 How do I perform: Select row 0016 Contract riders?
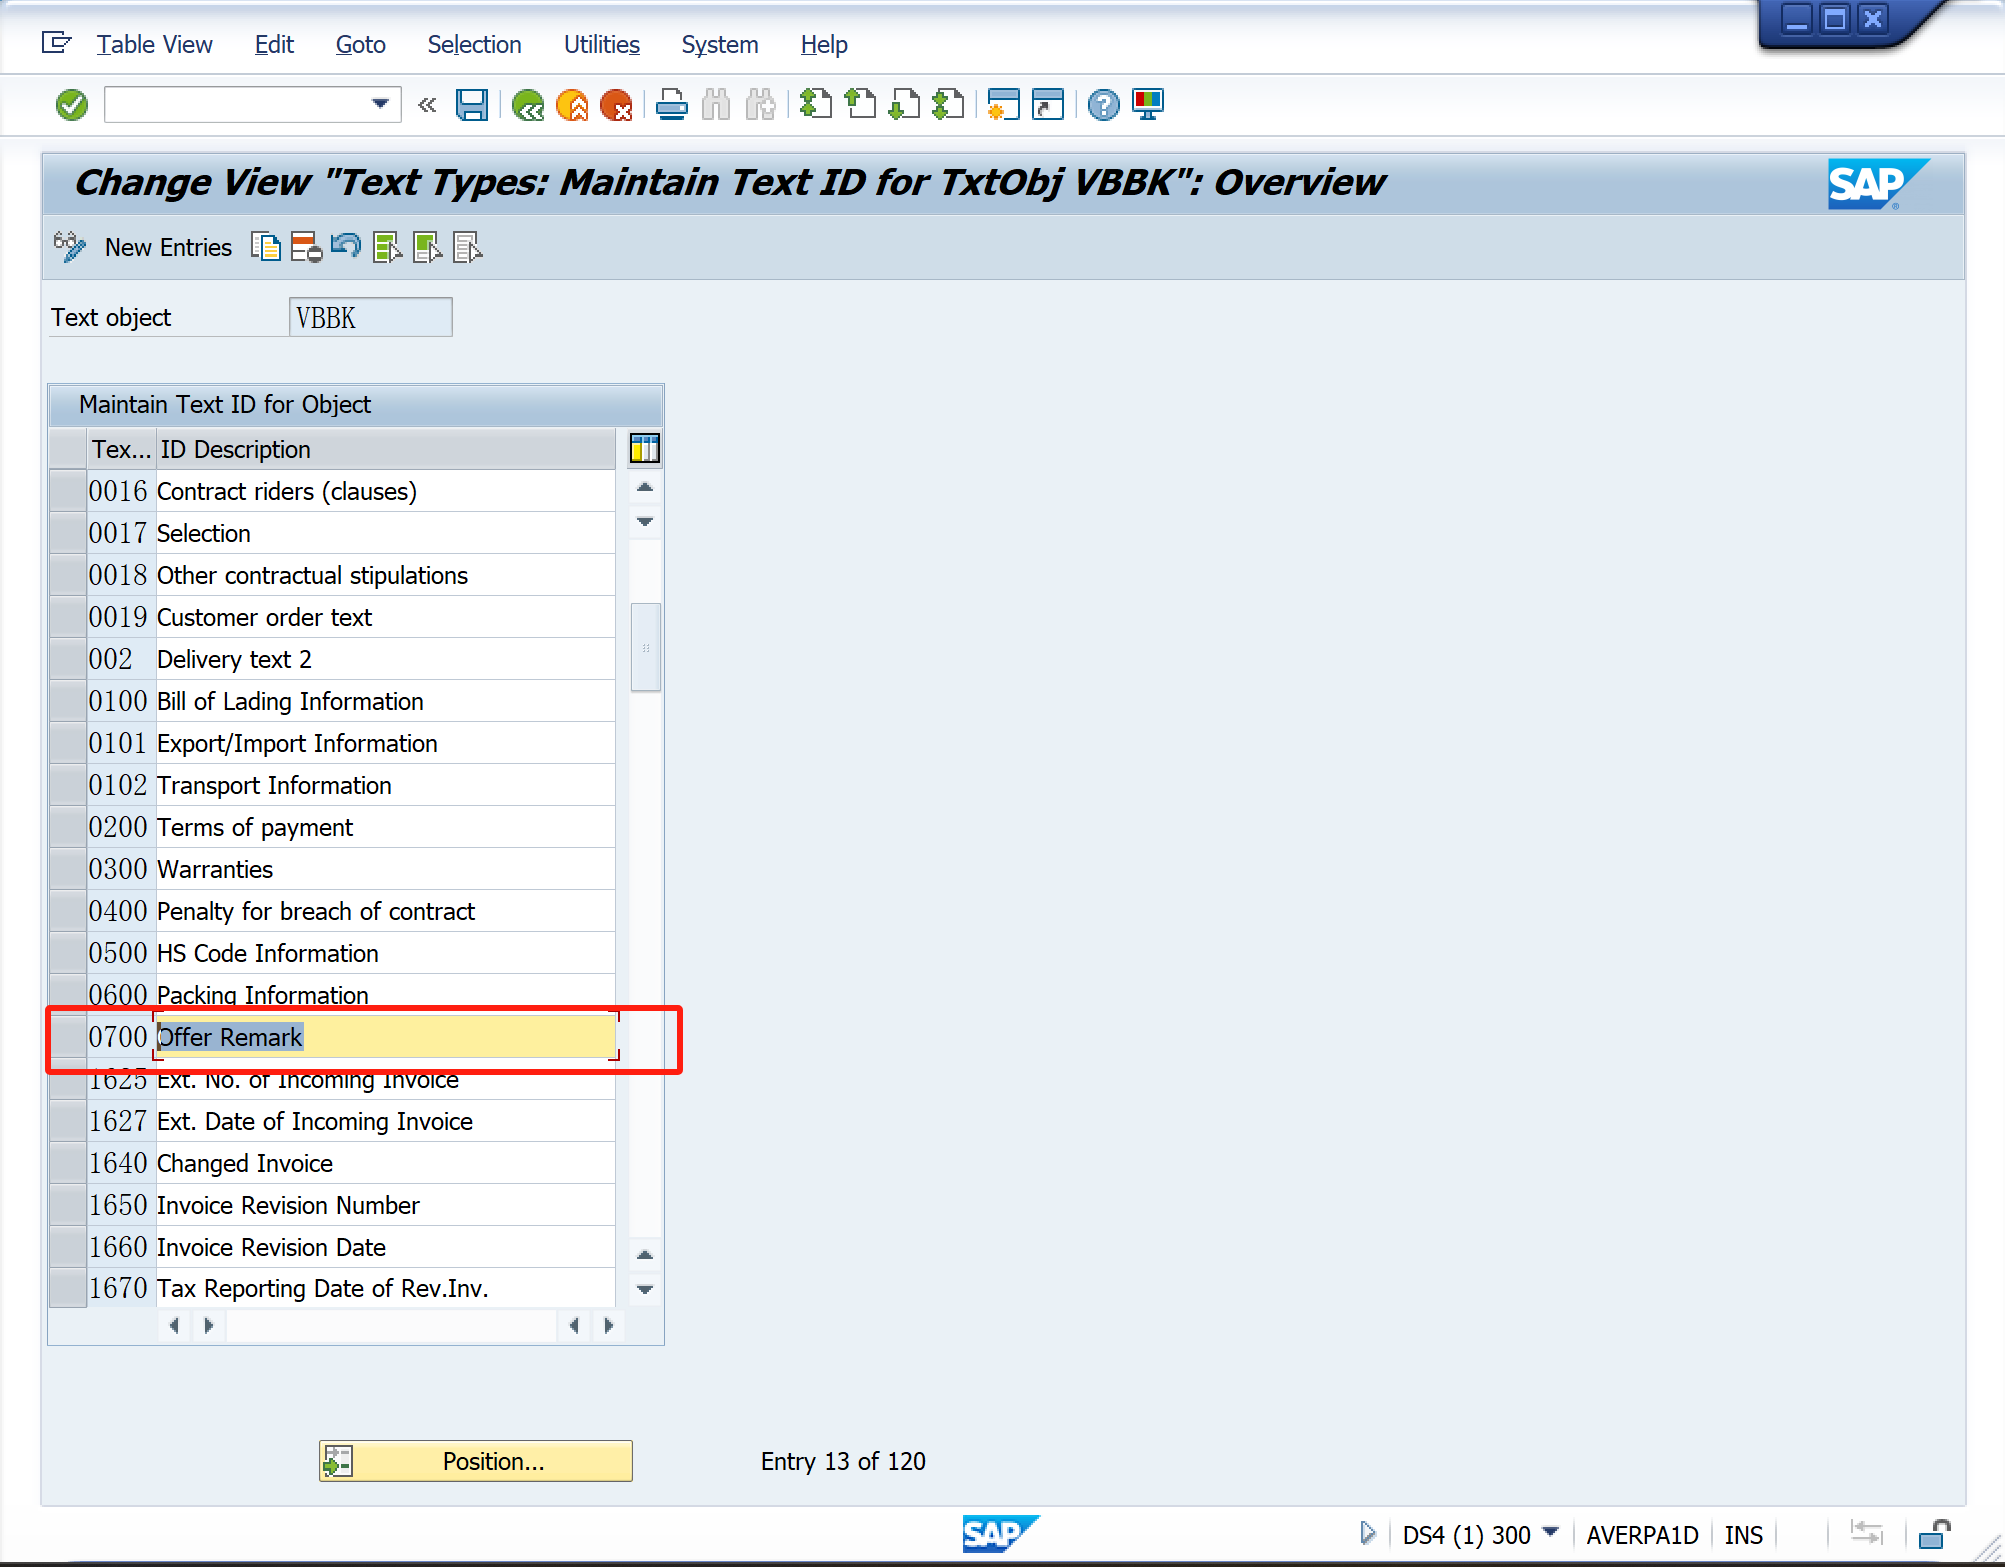pos(68,491)
